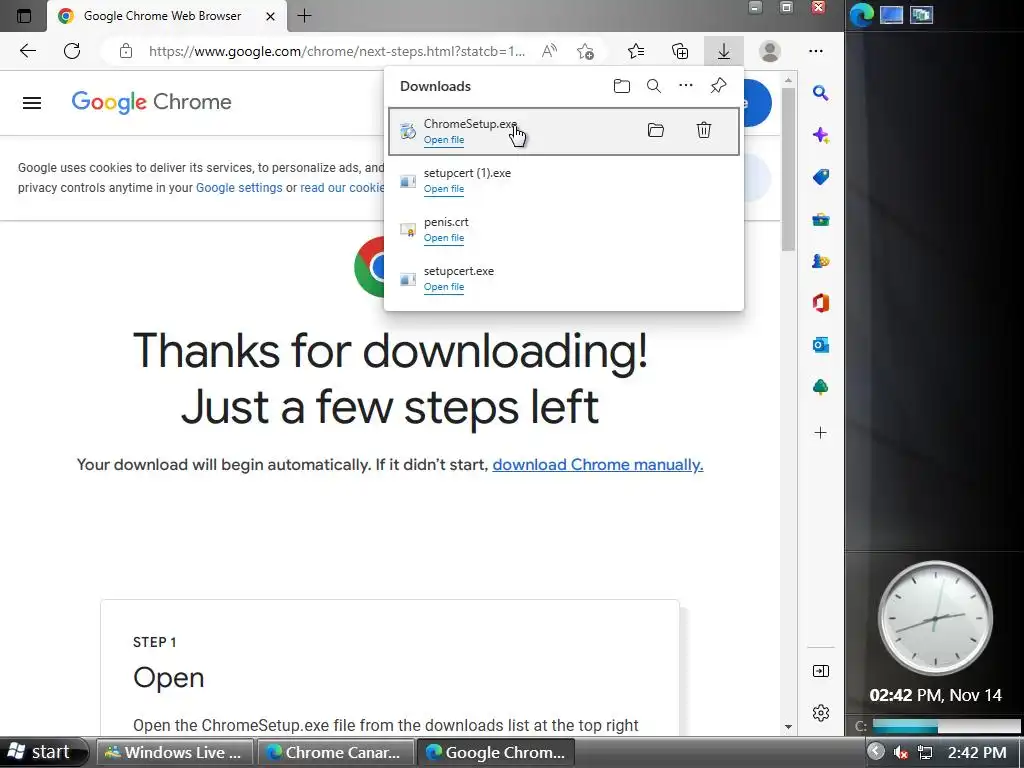Open sidebar Games icon
The image size is (1024, 768).
point(821,261)
